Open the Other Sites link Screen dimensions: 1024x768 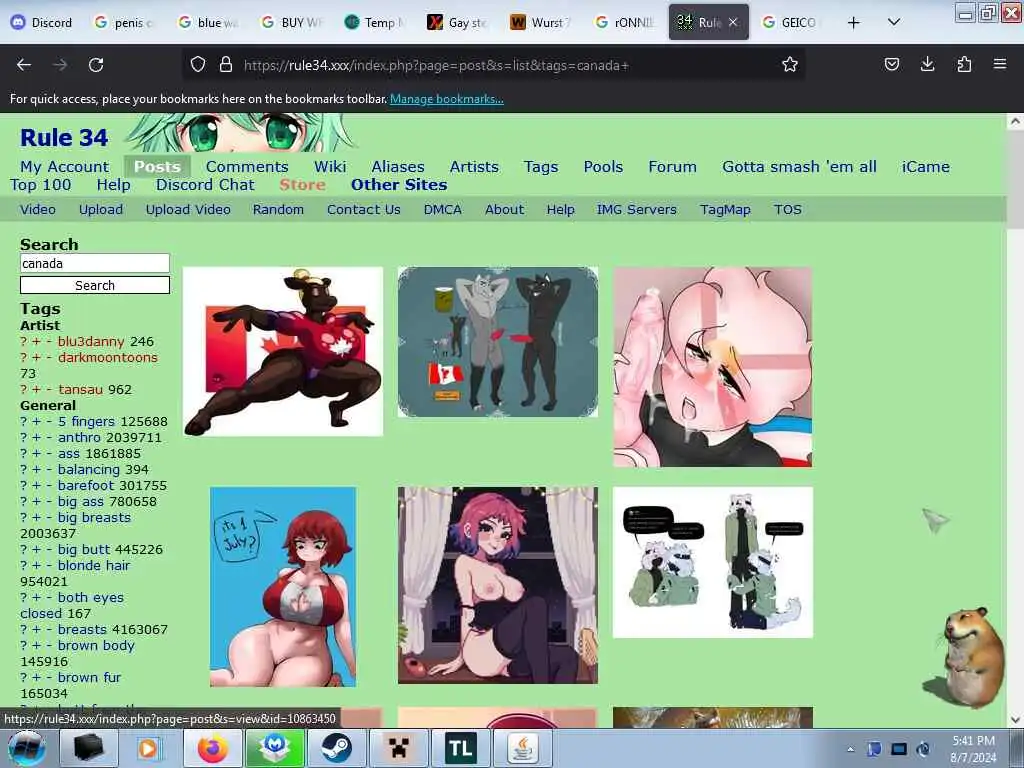pyautogui.click(x=399, y=185)
